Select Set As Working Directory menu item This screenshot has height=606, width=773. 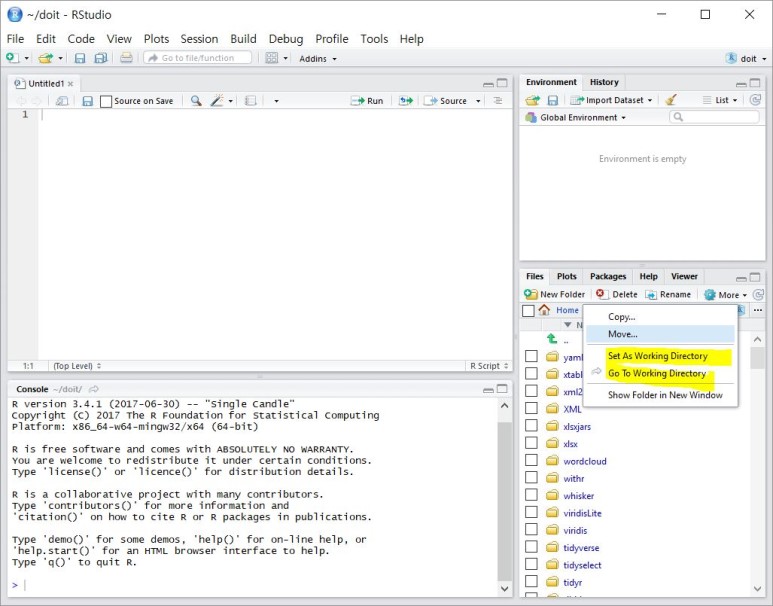point(660,356)
